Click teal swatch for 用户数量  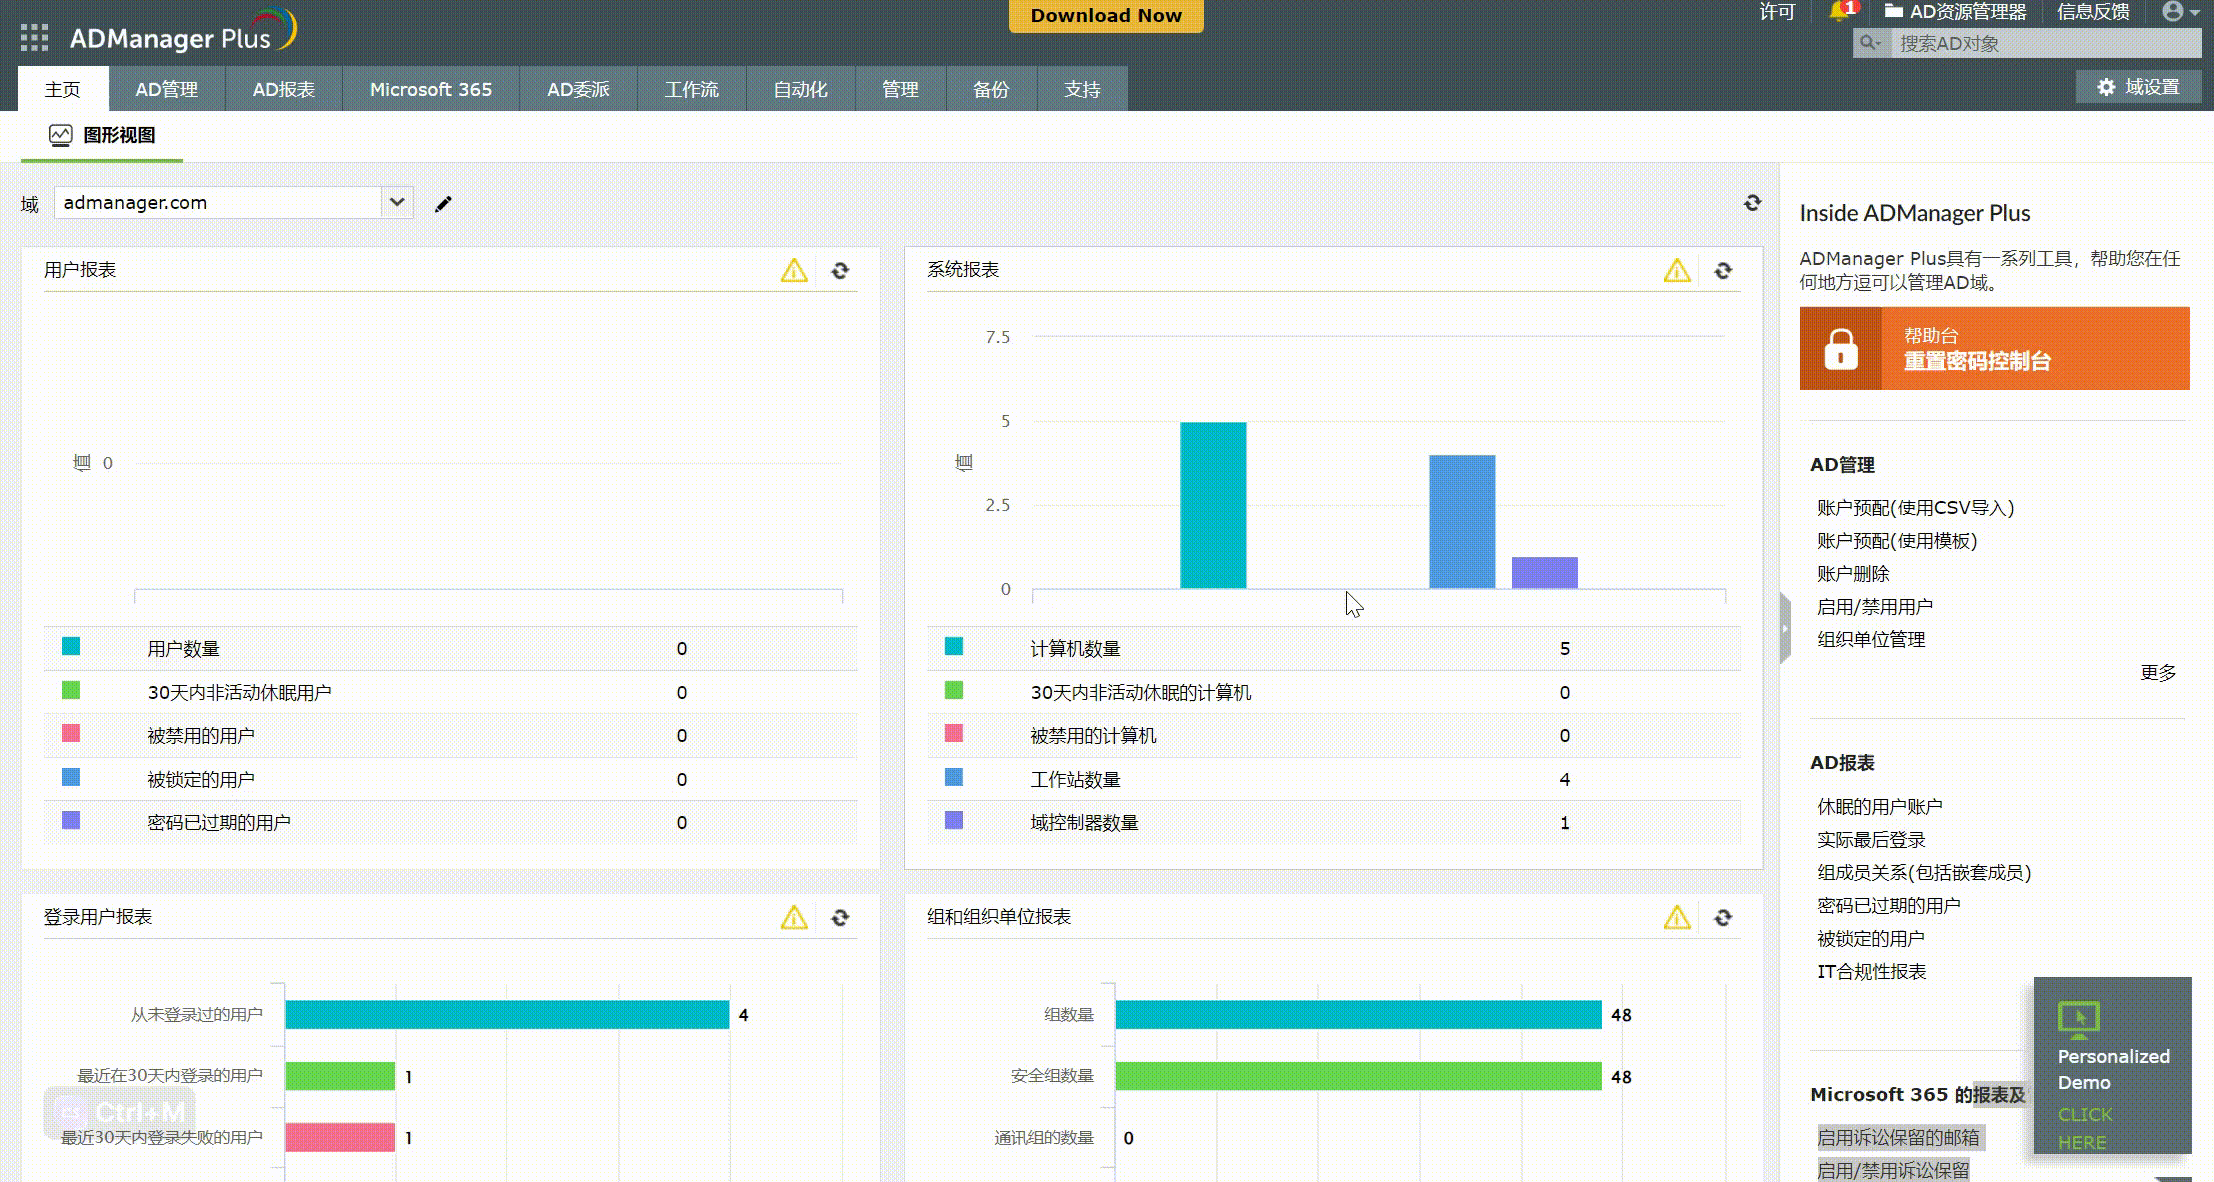pos(71,647)
